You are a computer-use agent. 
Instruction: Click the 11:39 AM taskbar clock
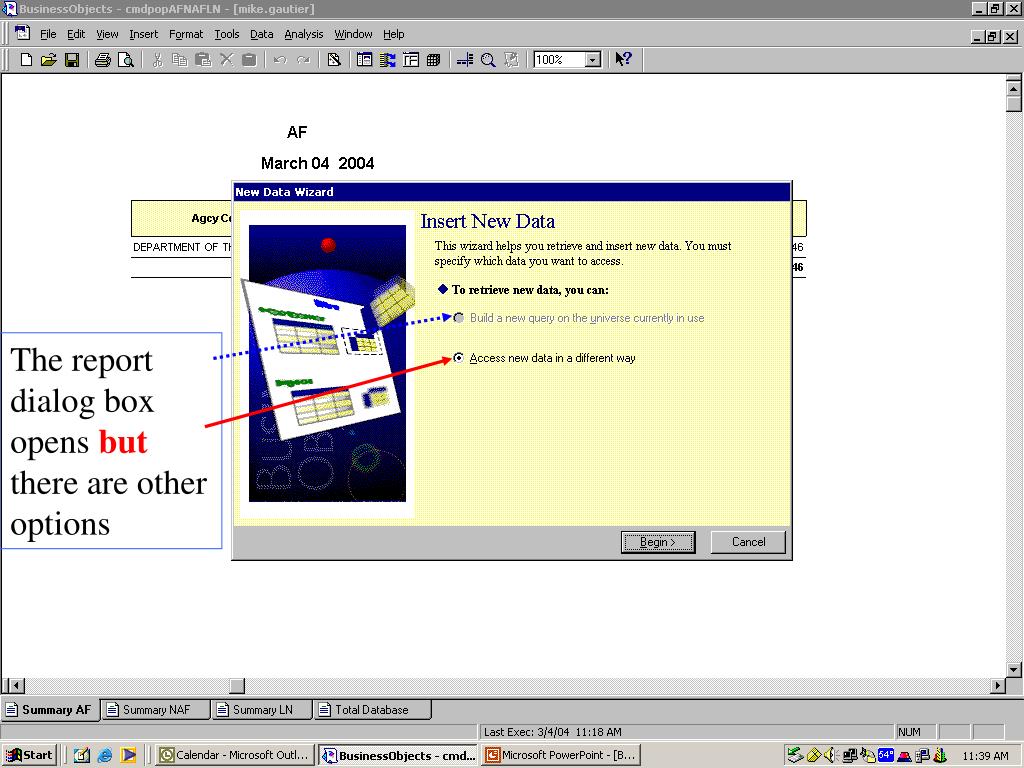click(x=985, y=756)
